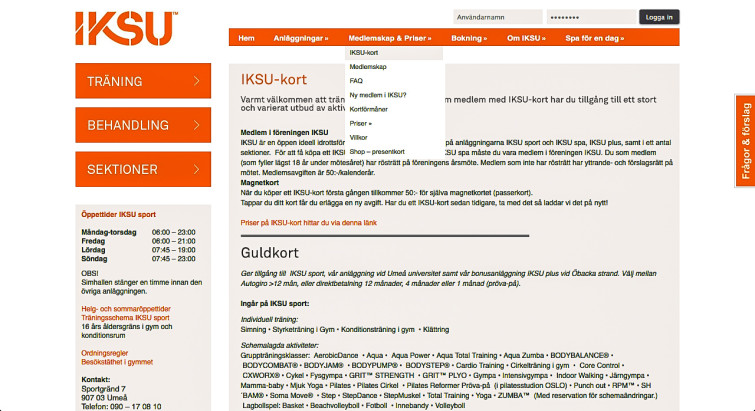The height and width of the screenshot is (411, 755).
Task: Open the Ordningsregler link
Action: 104,353
